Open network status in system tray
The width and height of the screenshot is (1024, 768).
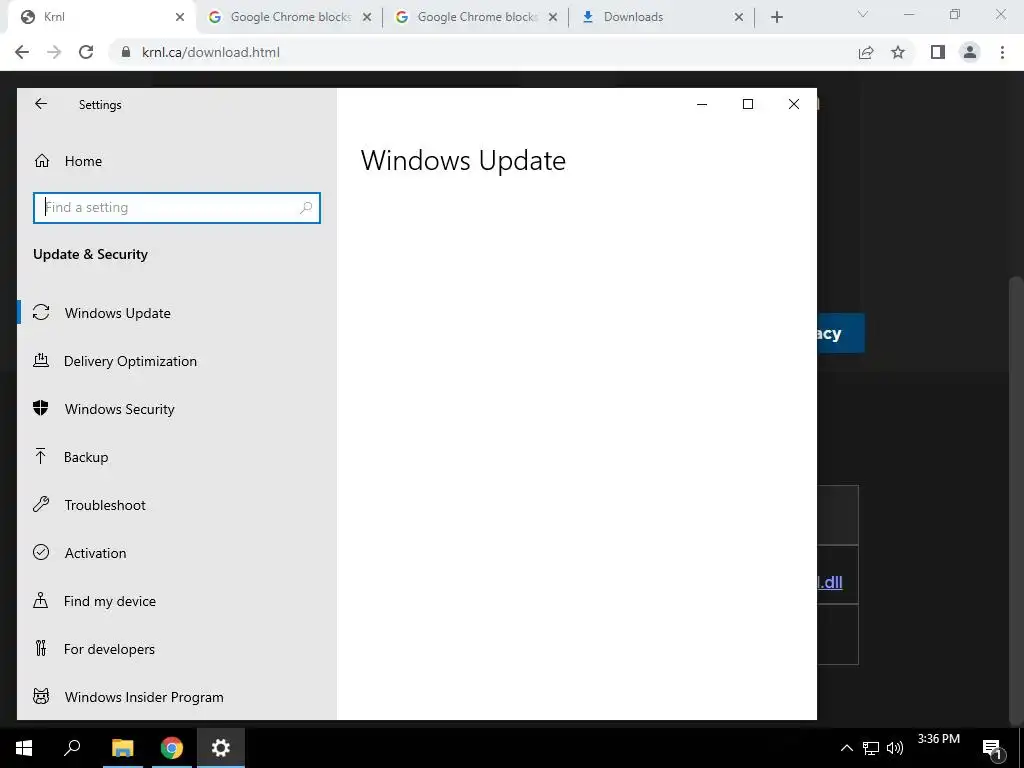871,748
